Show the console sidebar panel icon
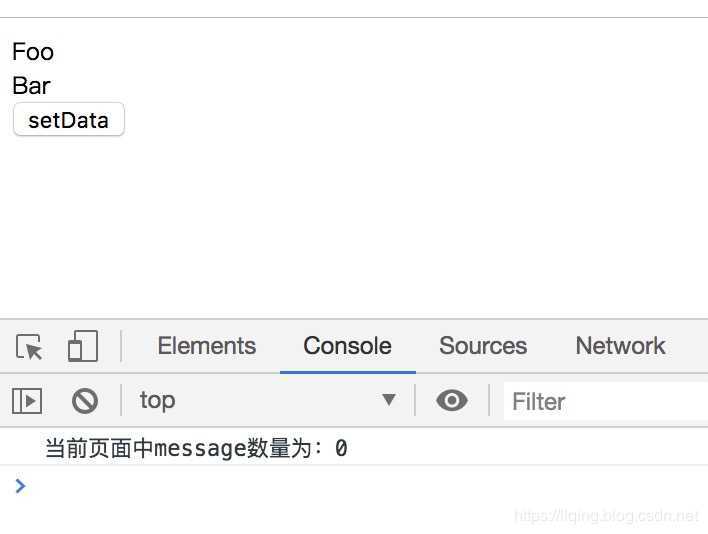The height and width of the screenshot is (534, 708). [27, 401]
